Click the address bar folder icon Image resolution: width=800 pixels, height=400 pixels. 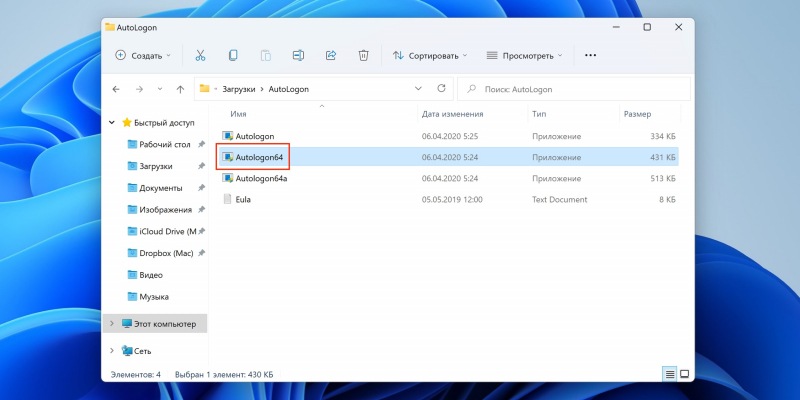coord(205,88)
